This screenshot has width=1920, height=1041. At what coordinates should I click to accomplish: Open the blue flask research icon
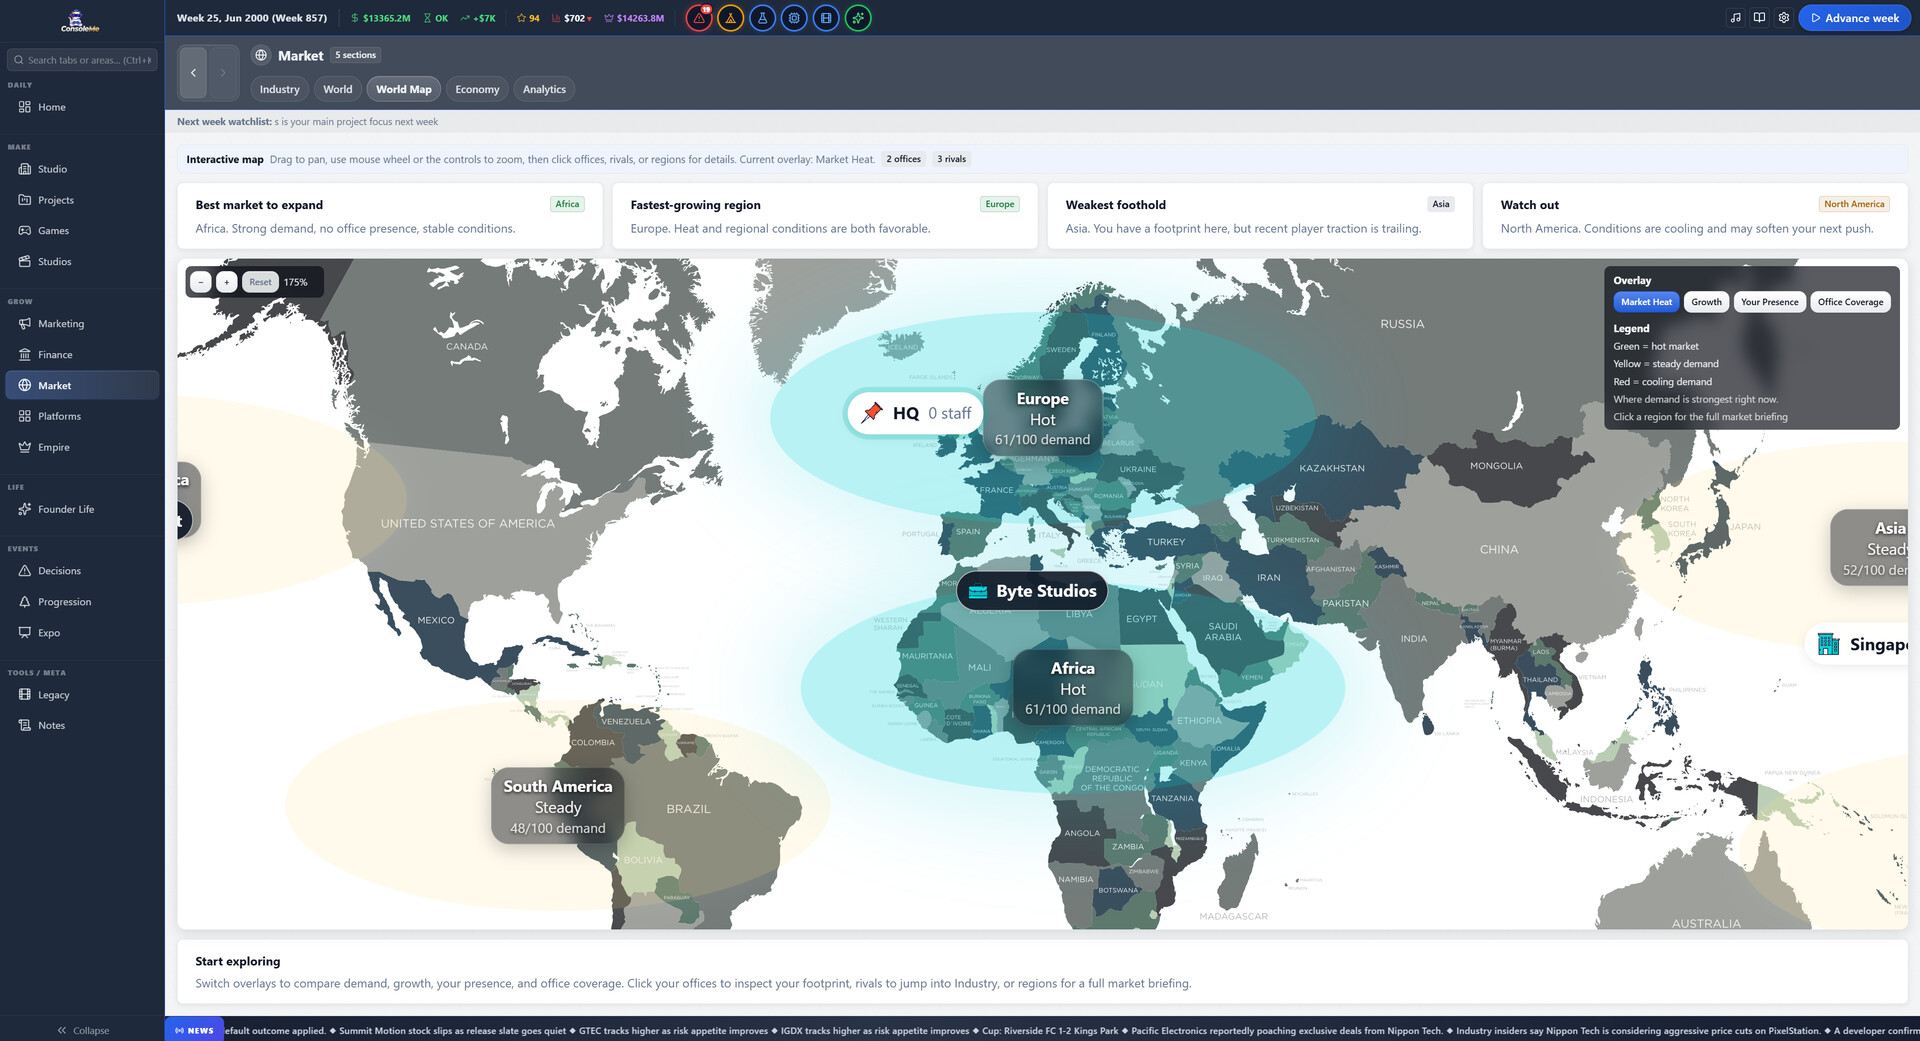[762, 18]
